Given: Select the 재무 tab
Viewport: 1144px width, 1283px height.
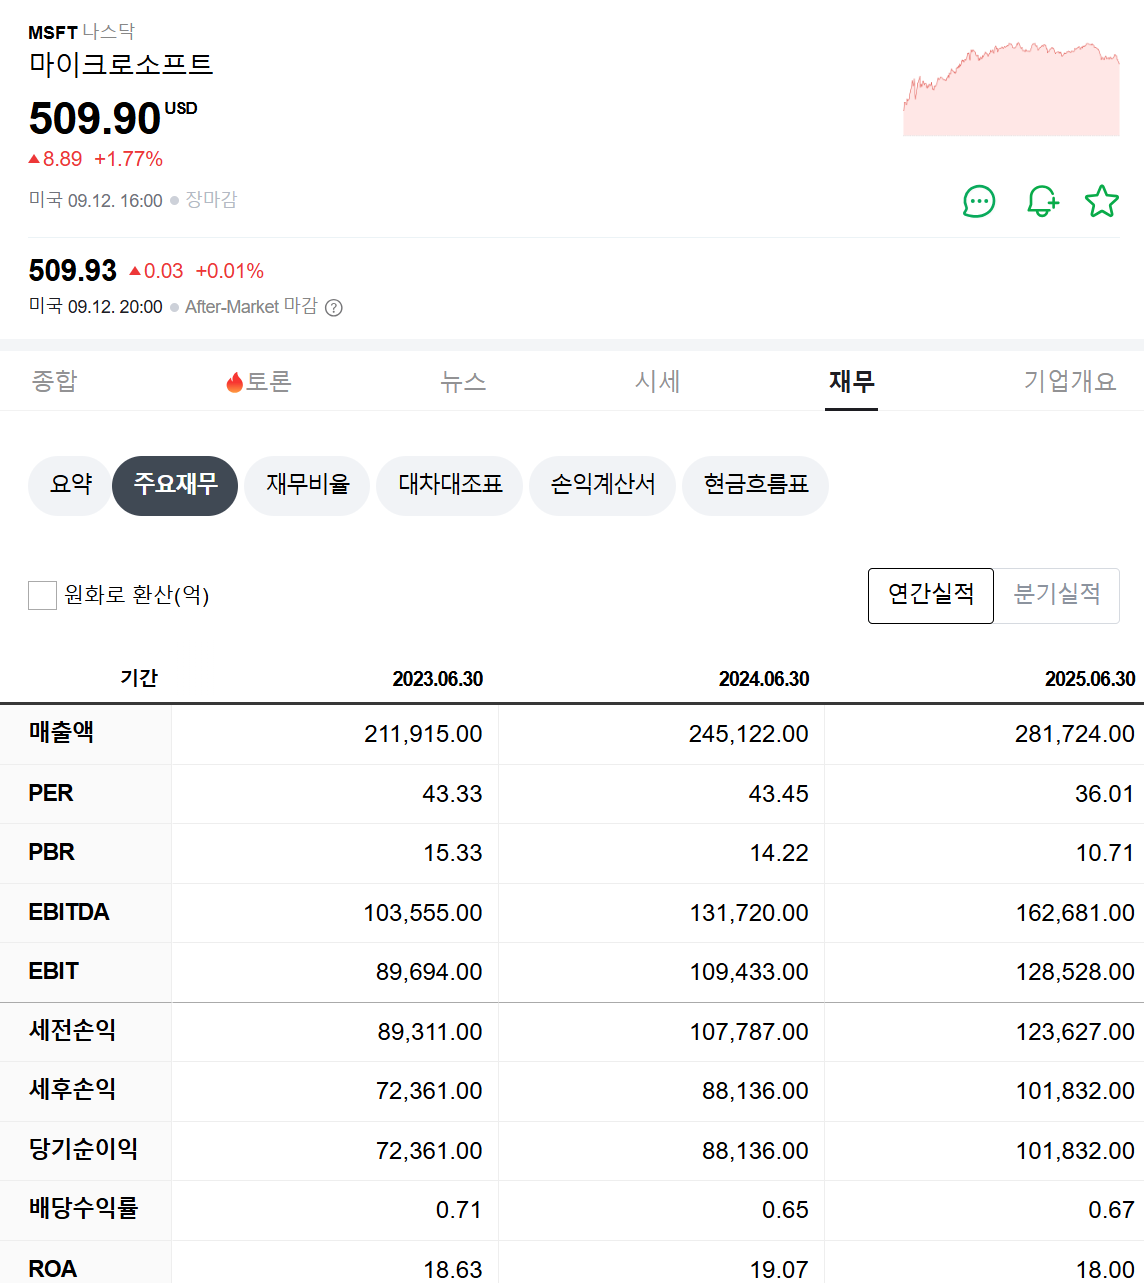Looking at the screenshot, I should 852,381.
